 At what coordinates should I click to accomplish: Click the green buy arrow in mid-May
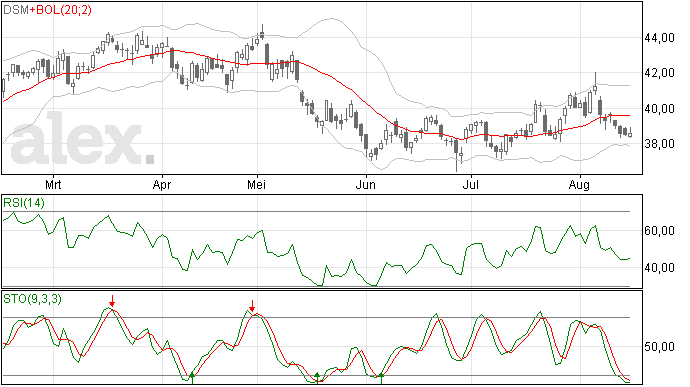[317, 378]
